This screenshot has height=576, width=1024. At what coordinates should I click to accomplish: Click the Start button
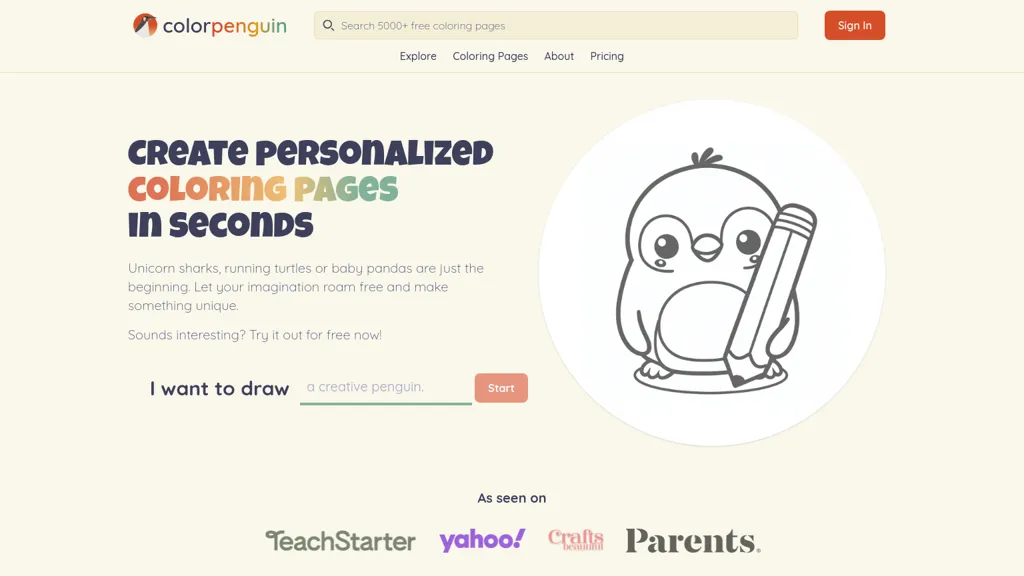(501, 388)
